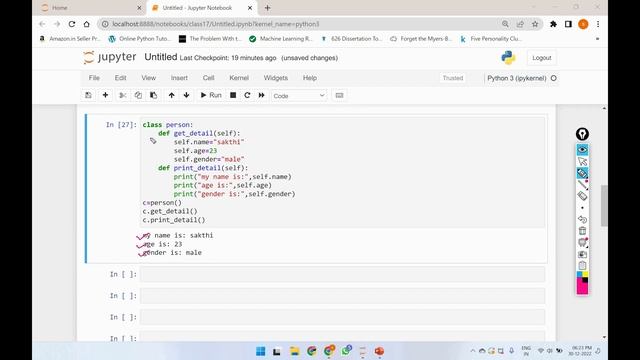The image size is (640, 360).
Task: Click the Trusted notebook indicator
Action: coord(453,78)
